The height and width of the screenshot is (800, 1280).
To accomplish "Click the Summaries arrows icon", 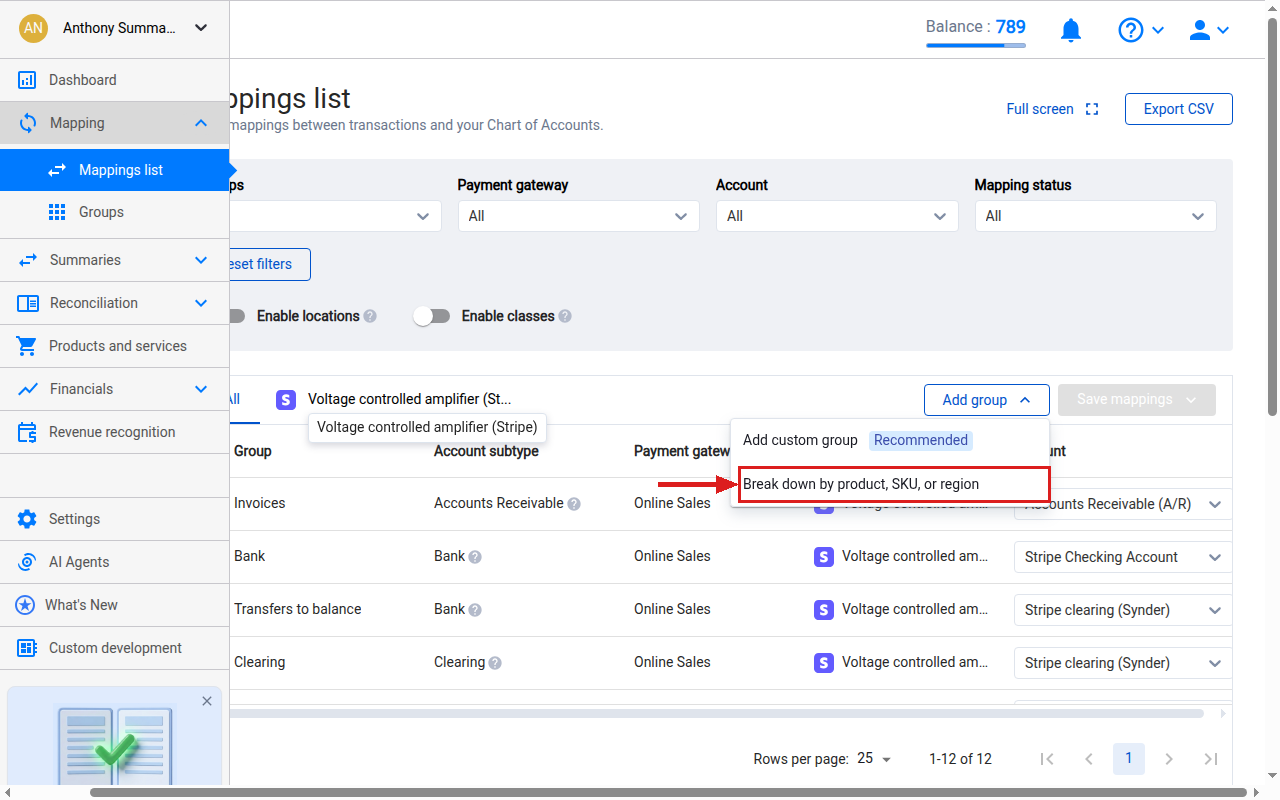I will 28,260.
